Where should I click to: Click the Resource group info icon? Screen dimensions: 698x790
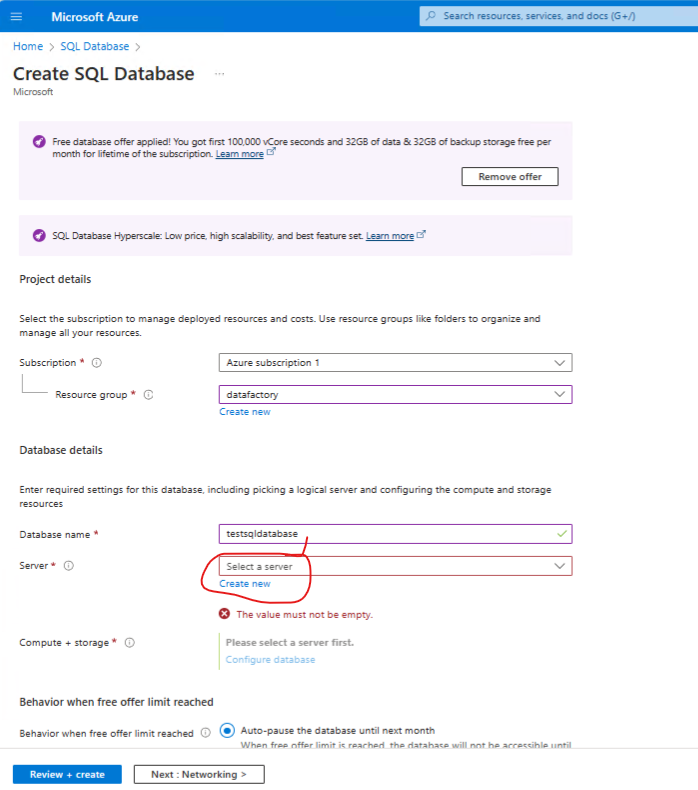point(148,394)
